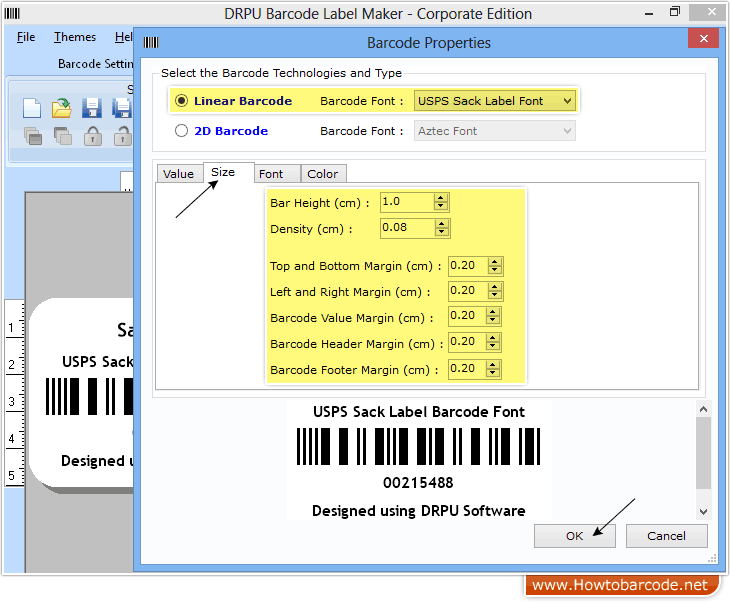Screen dimensions: 730x602
Task: Open the File menu
Action: 26,37
